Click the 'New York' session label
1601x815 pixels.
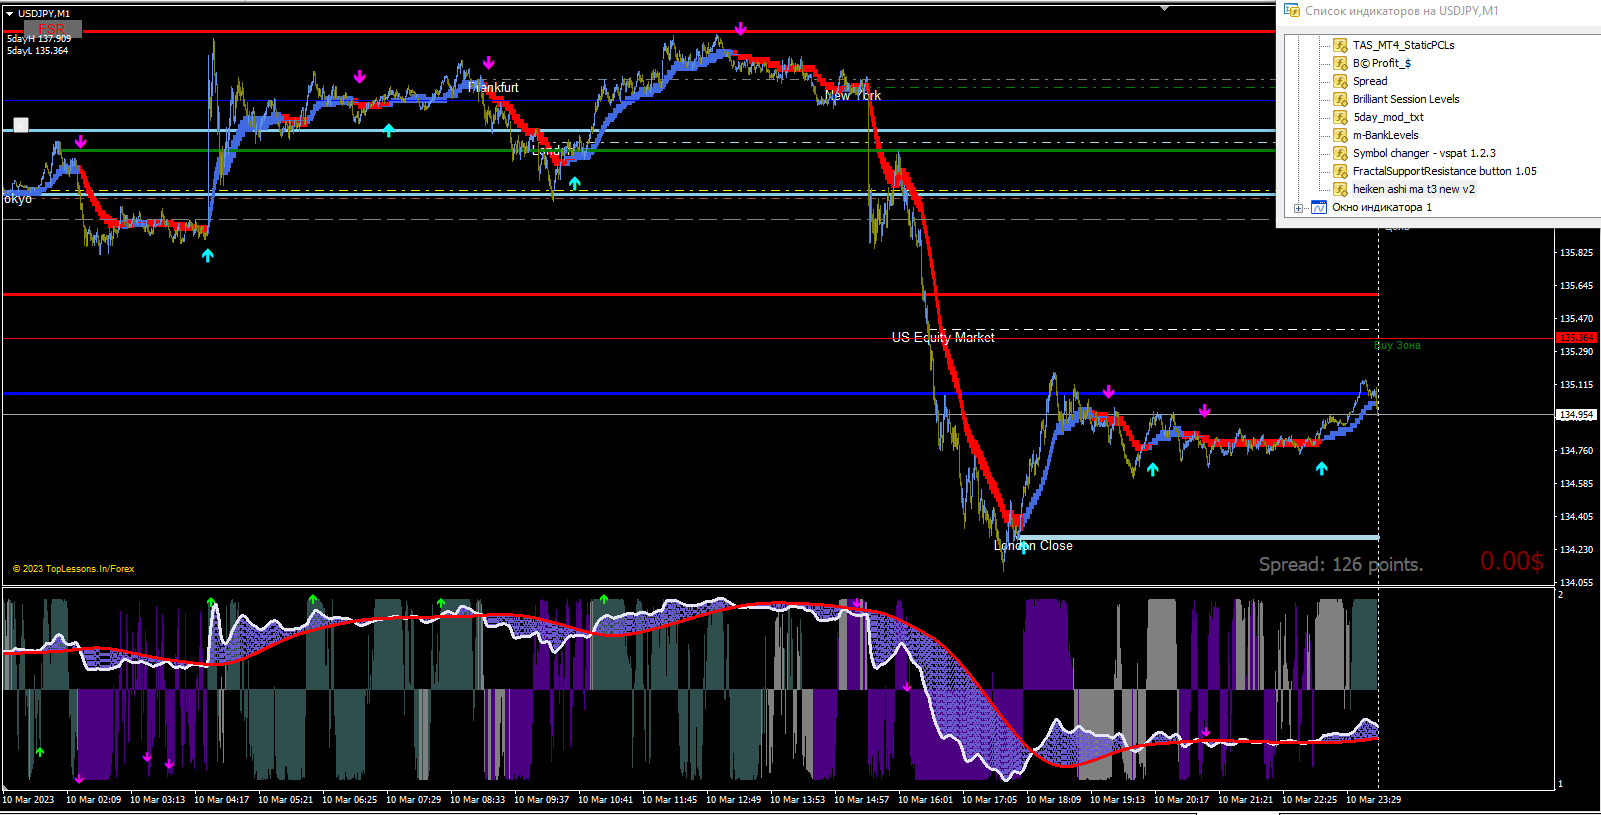point(853,96)
